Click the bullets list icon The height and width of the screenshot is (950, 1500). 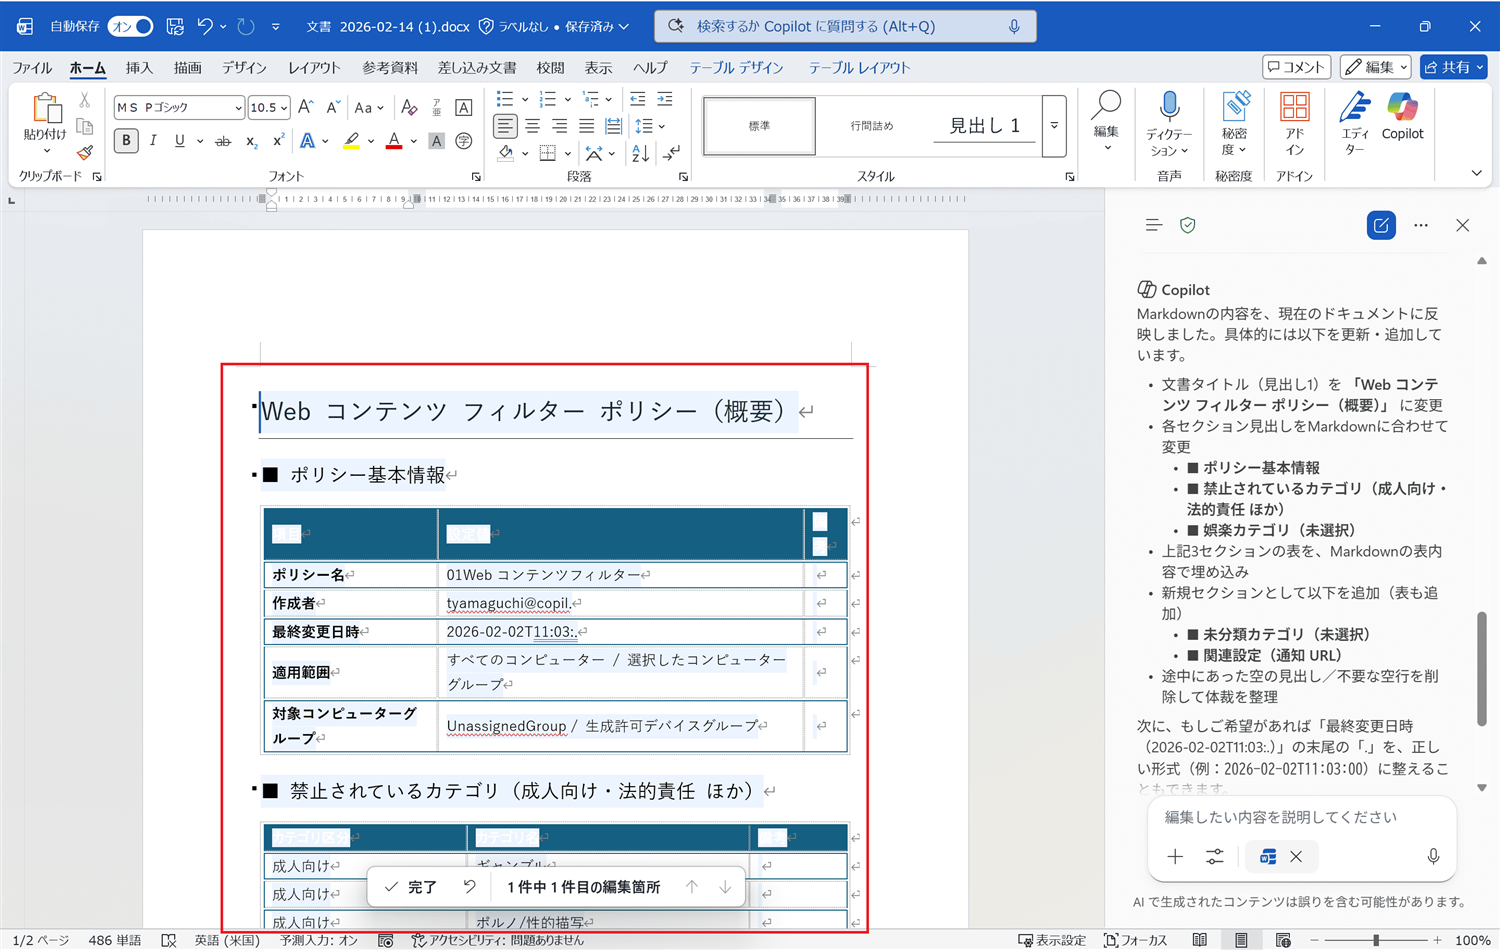click(x=505, y=99)
